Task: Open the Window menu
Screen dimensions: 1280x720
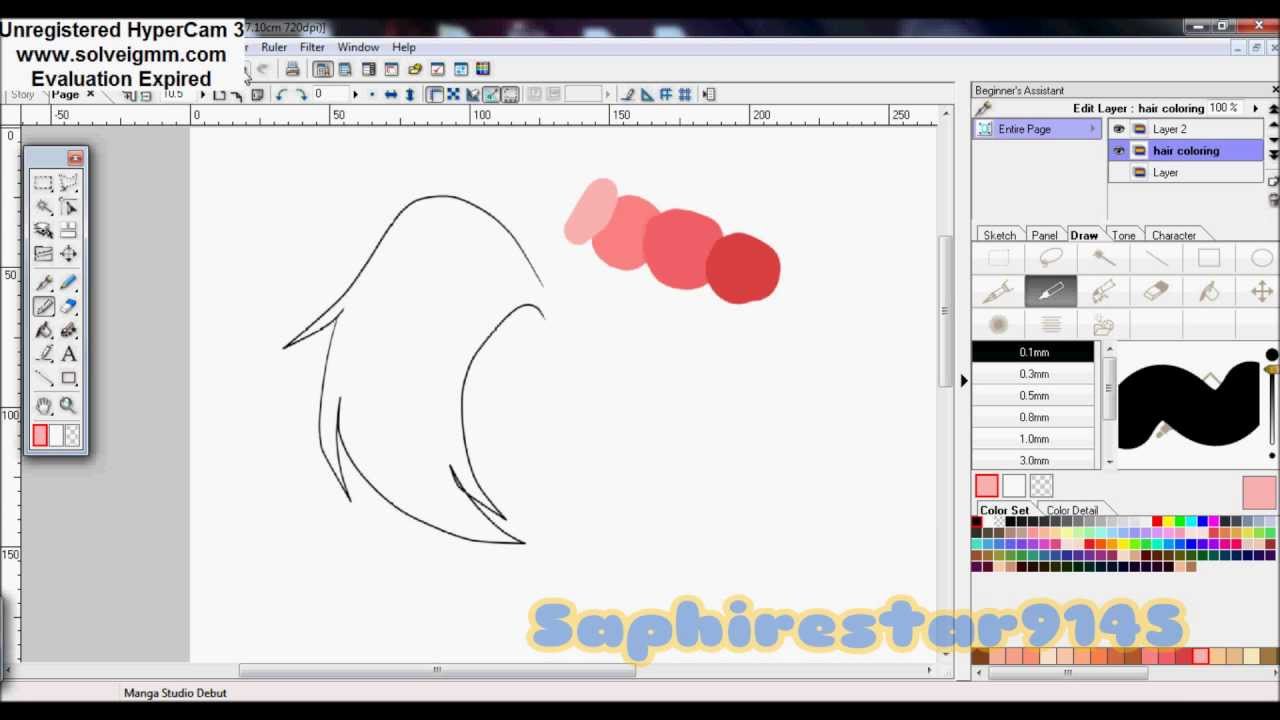Action: (x=358, y=47)
